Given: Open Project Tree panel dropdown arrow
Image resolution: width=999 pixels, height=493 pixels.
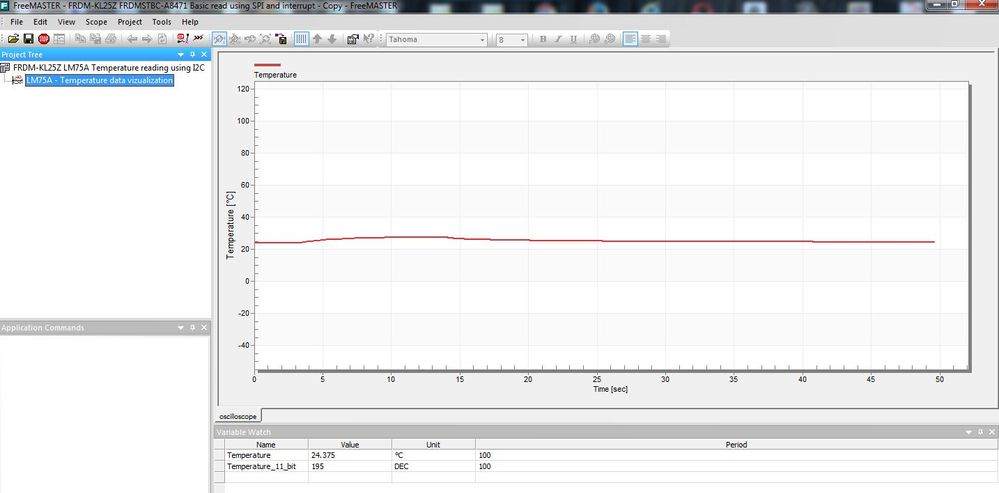Looking at the screenshot, I should pyautogui.click(x=181, y=55).
